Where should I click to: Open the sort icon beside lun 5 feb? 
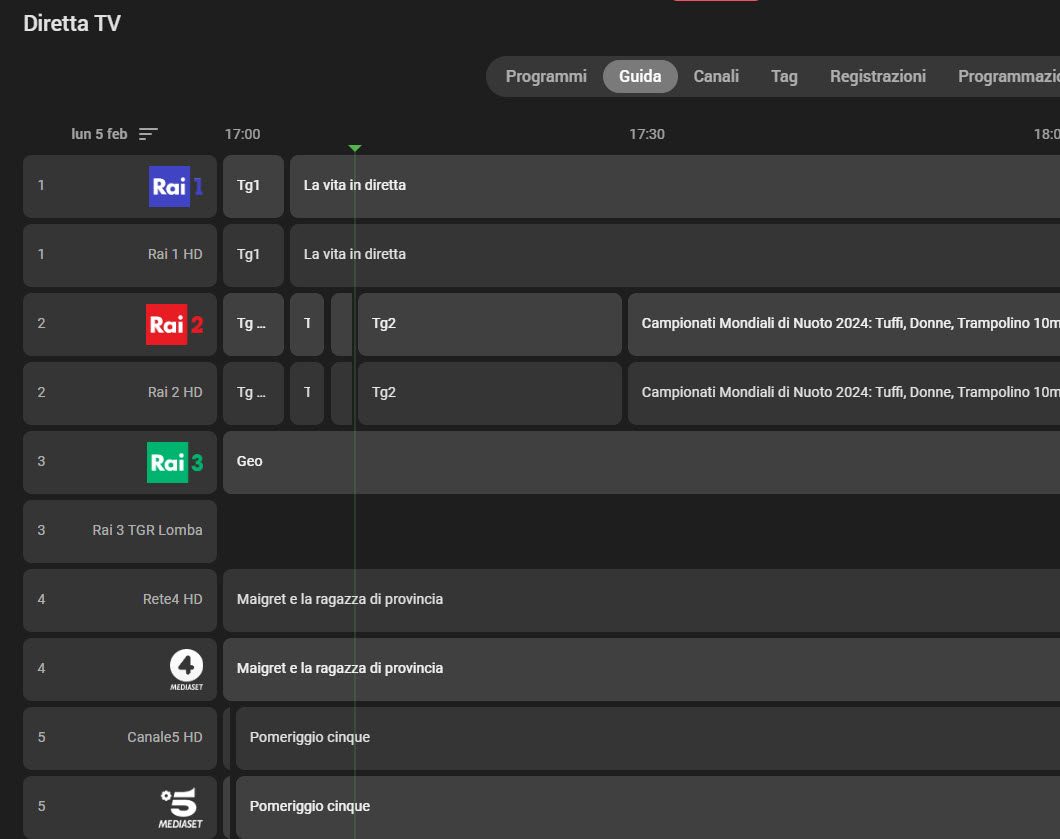[148, 134]
